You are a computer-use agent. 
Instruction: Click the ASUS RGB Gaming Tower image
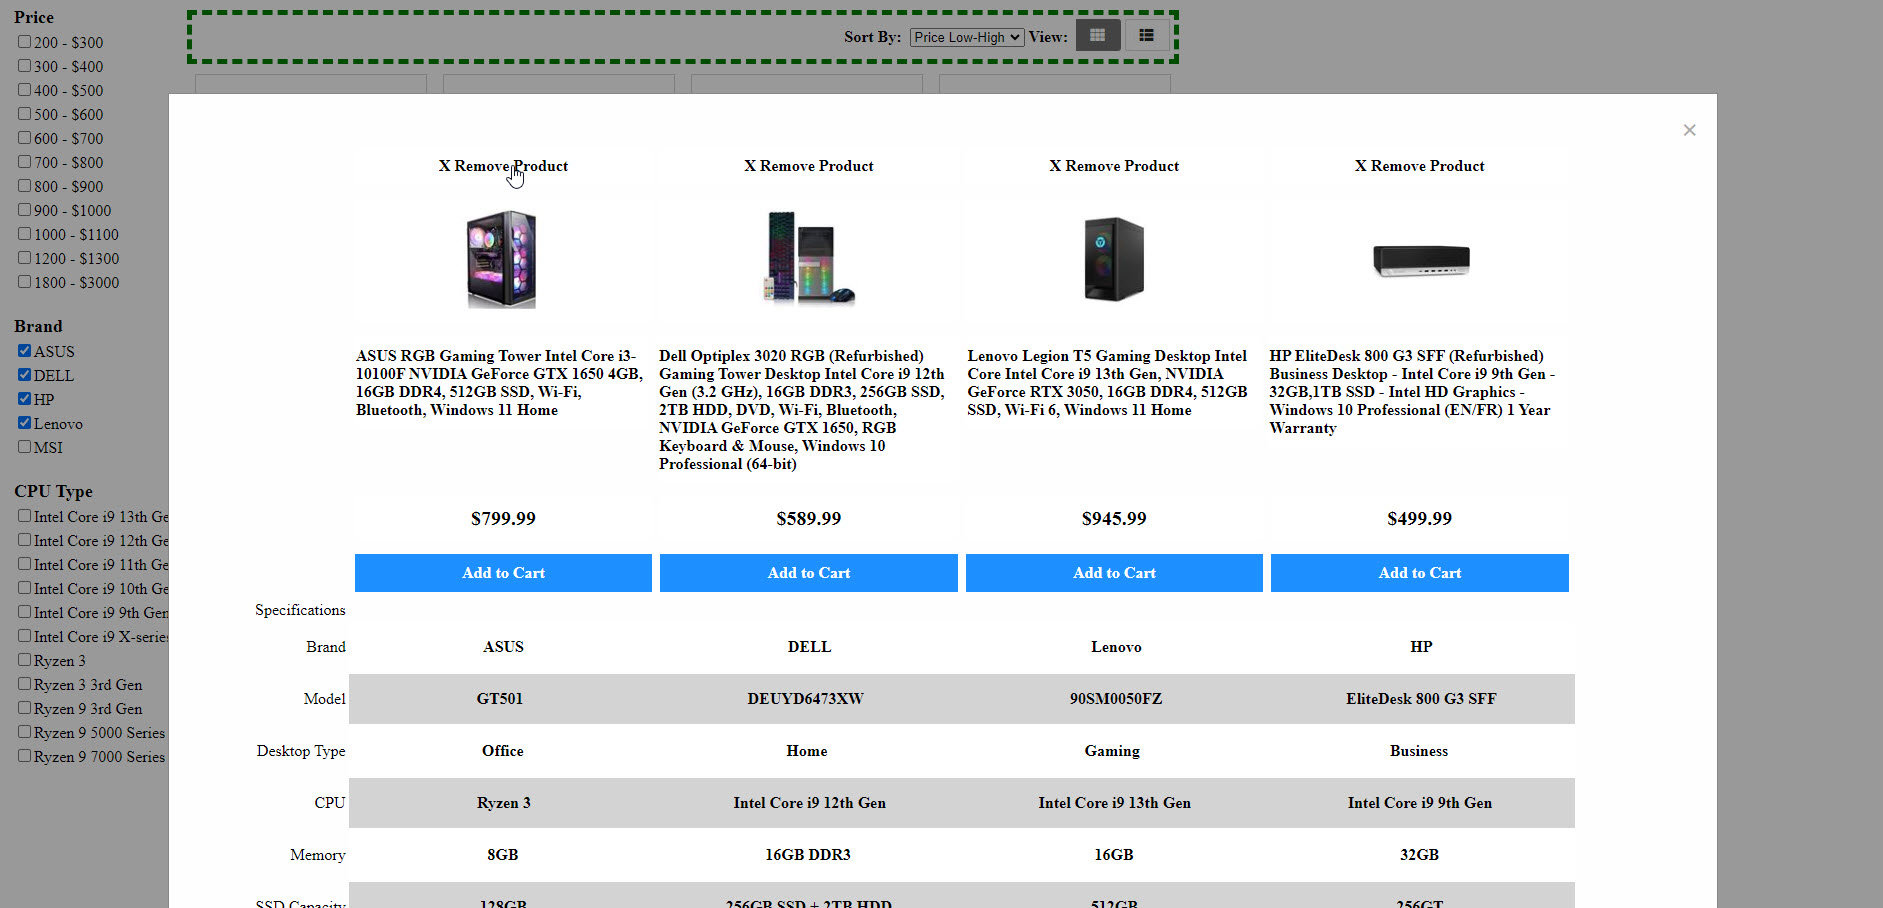(502, 259)
